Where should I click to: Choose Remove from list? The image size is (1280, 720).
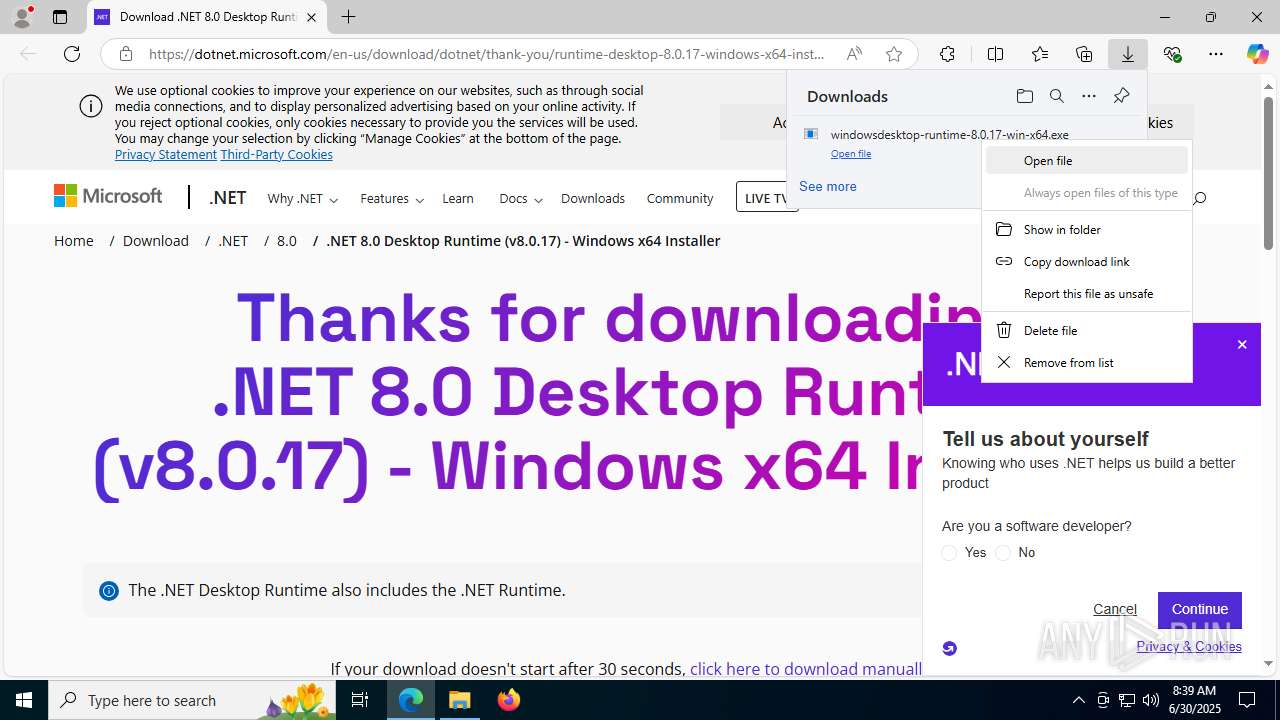pos(1087,362)
